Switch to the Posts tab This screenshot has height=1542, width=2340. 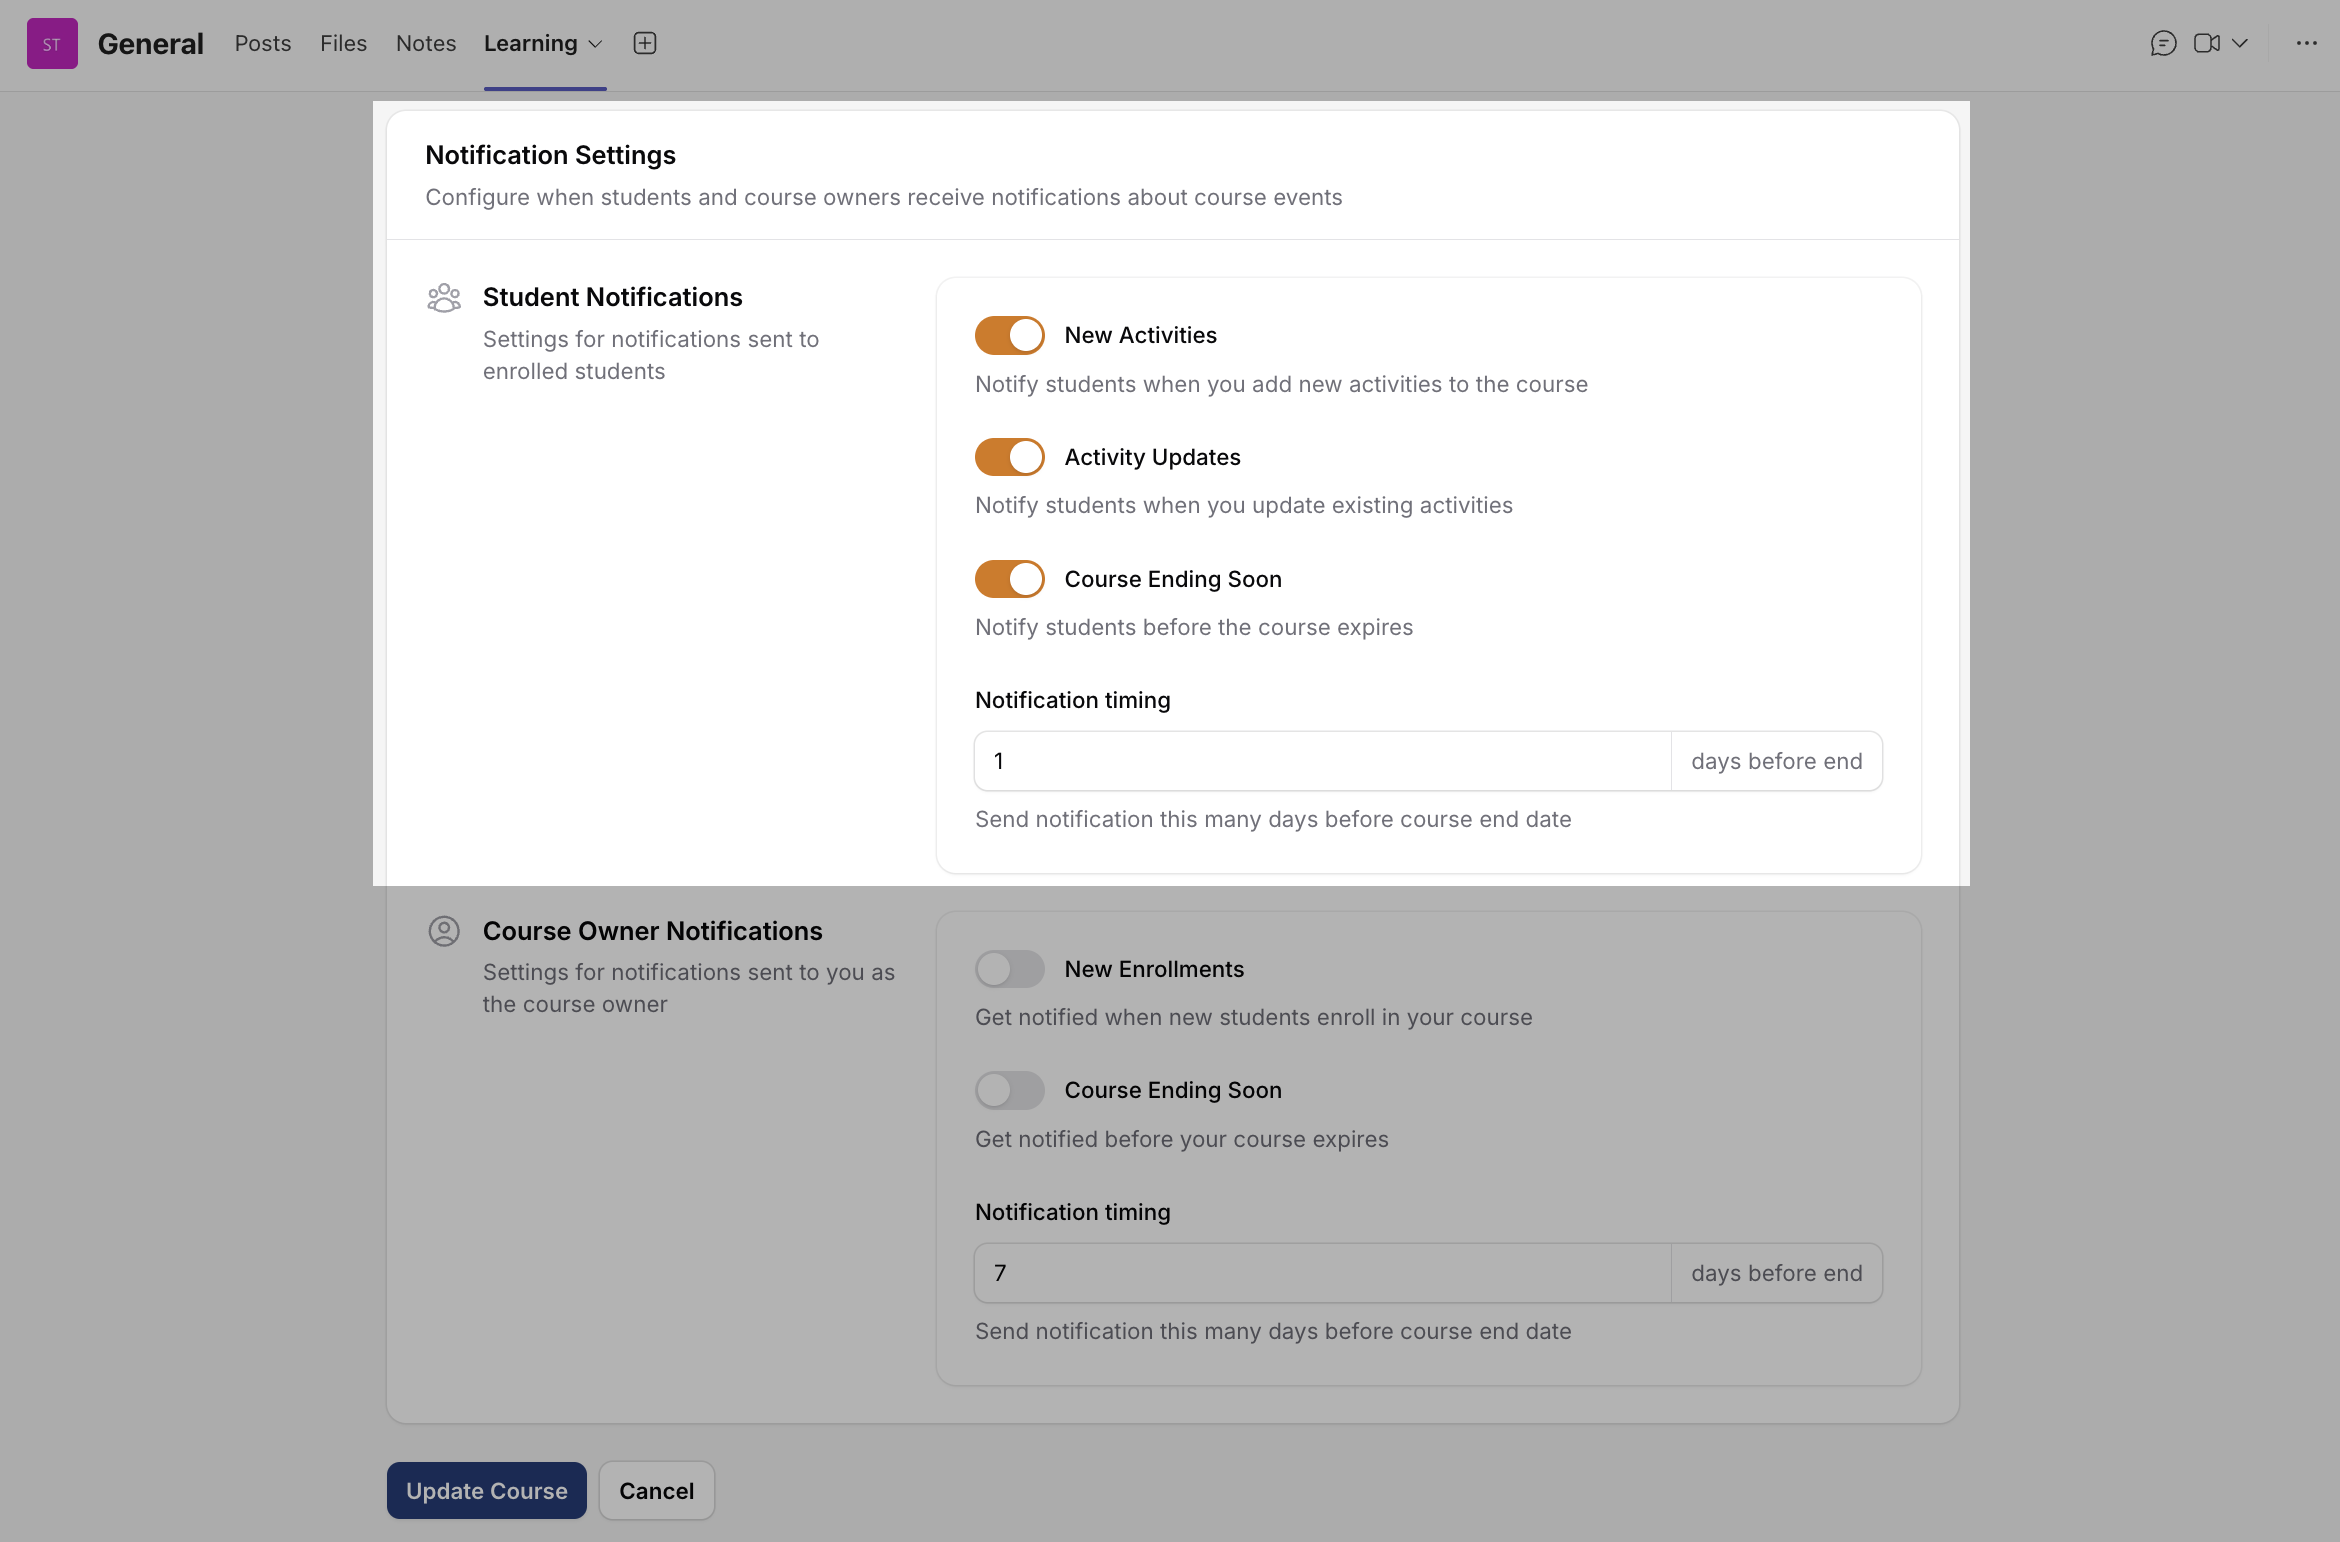tap(263, 43)
